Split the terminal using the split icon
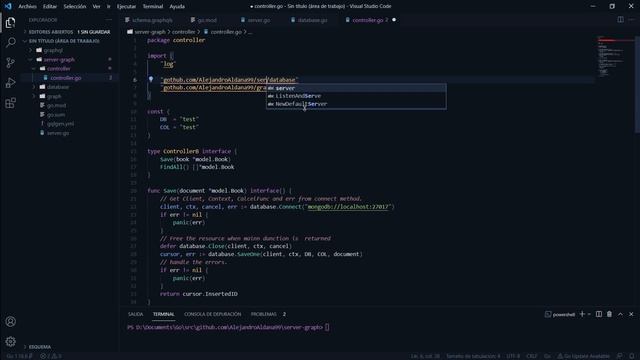This screenshot has height=360, width=640. (x=599, y=314)
